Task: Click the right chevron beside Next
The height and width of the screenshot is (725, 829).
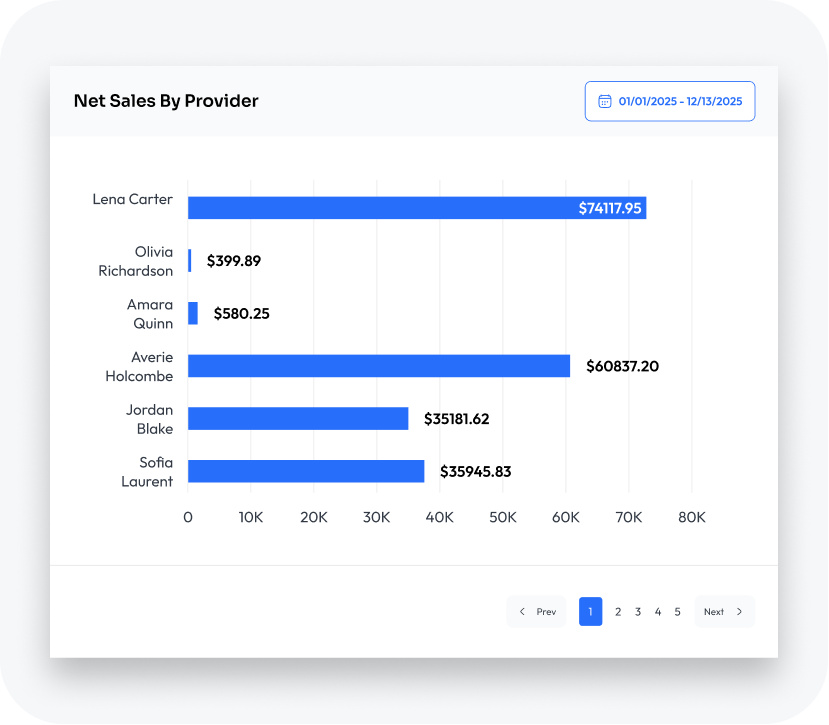Action: click(740, 612)
